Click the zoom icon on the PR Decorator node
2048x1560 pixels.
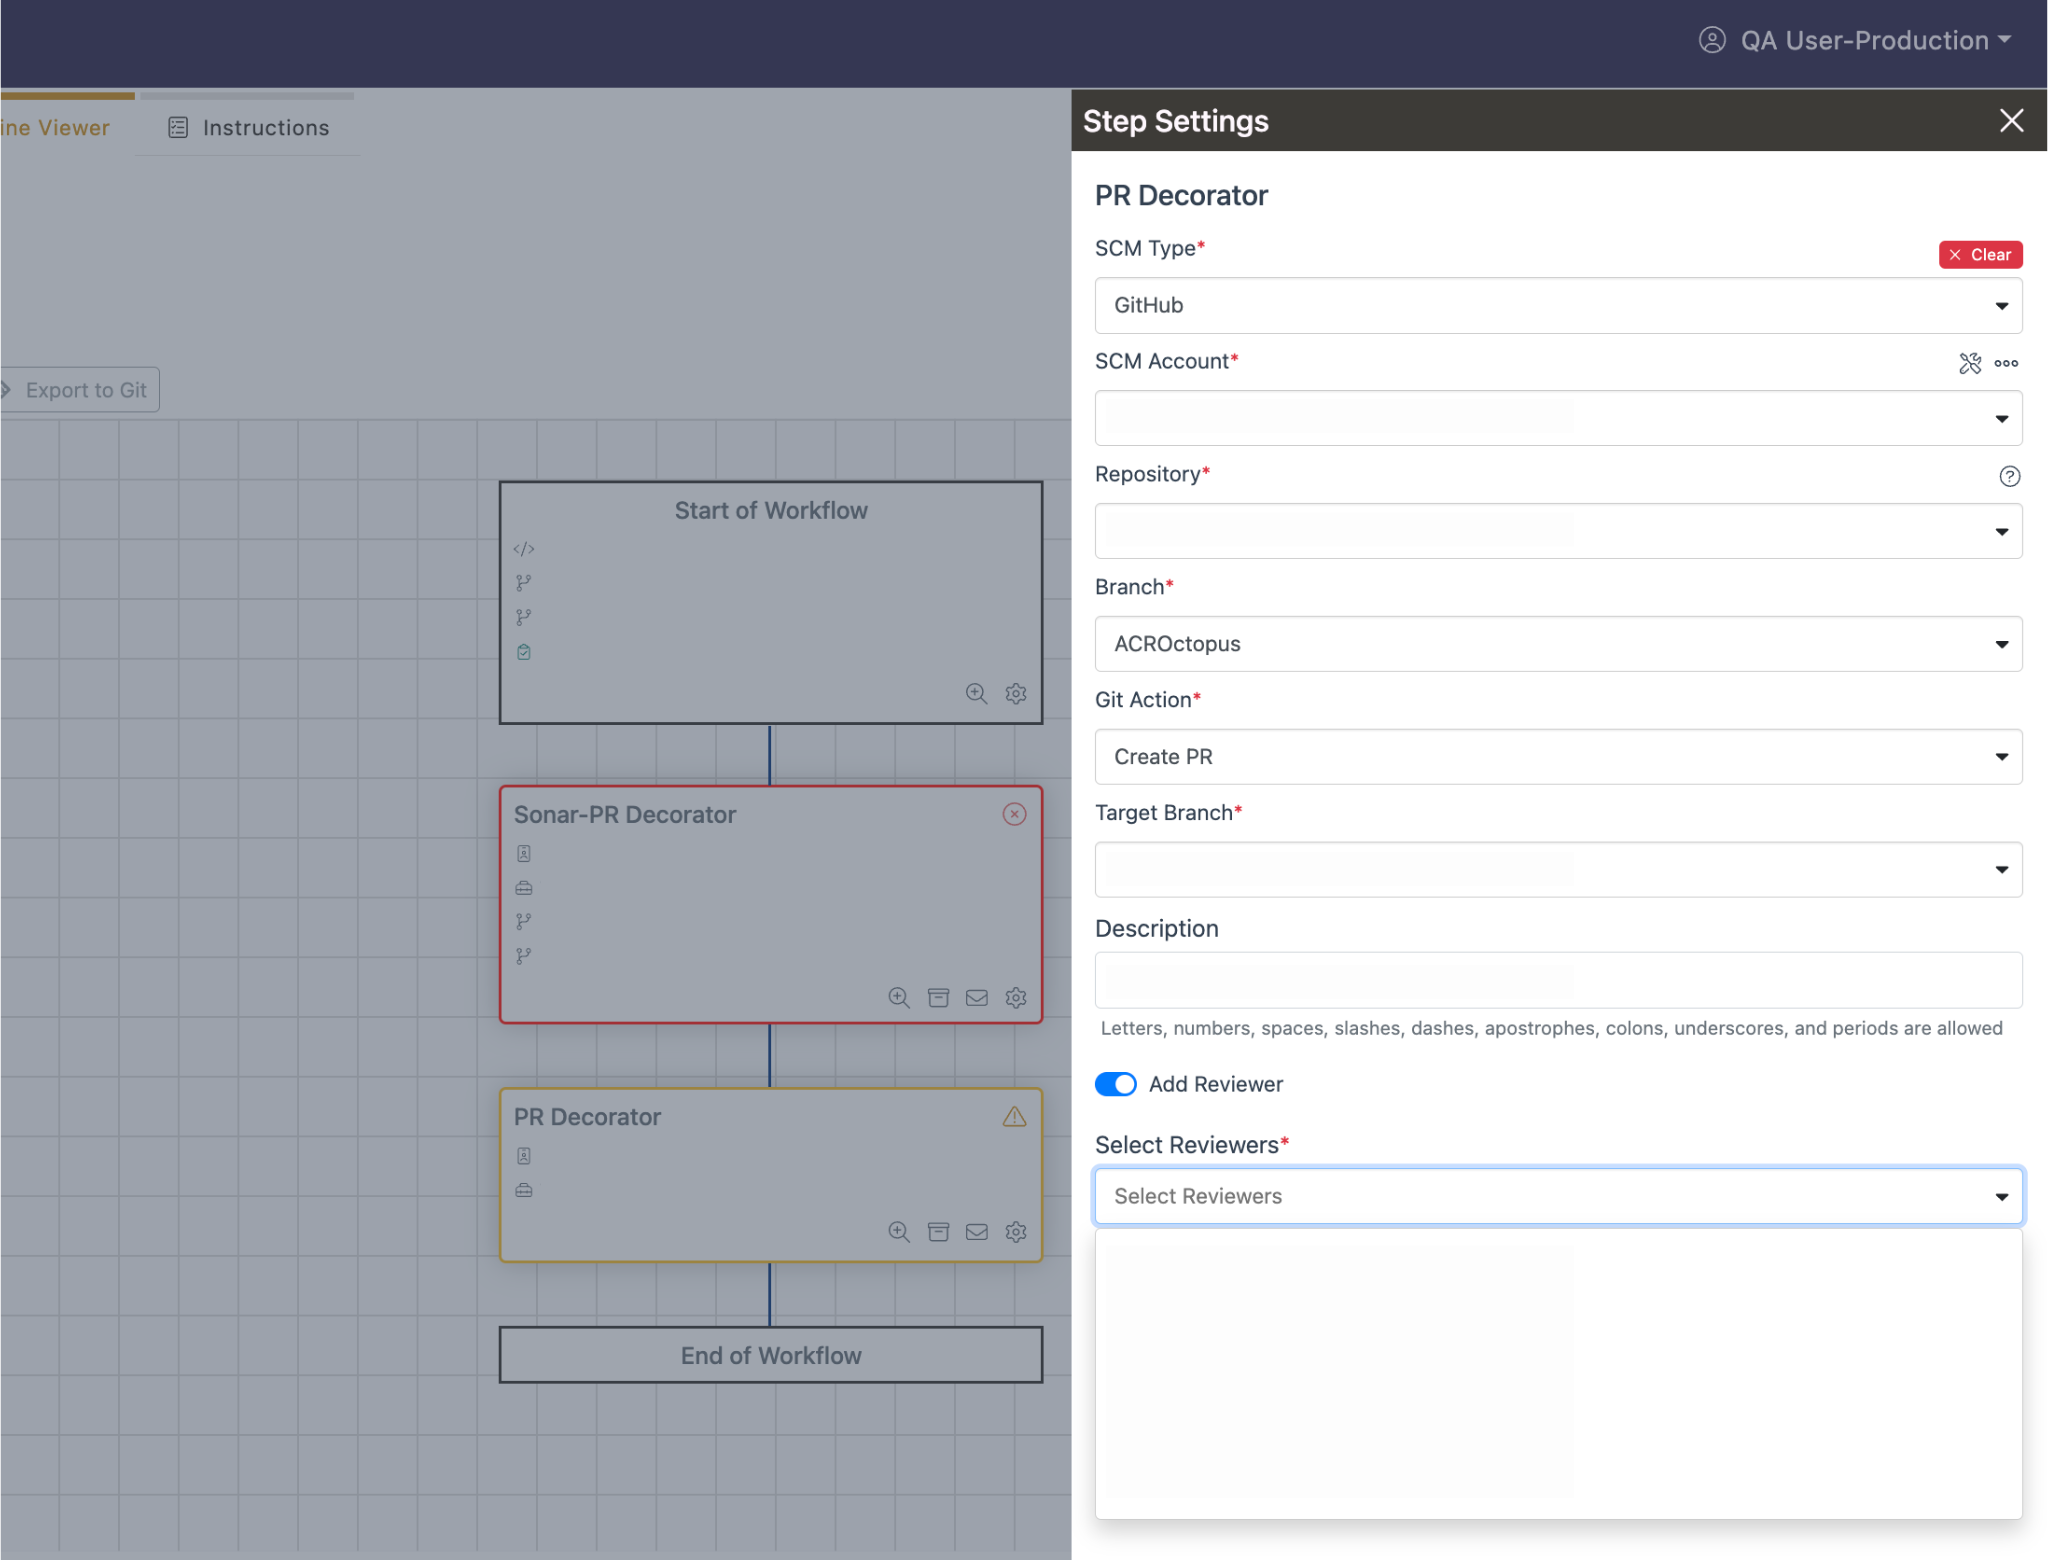[898, 1232]
